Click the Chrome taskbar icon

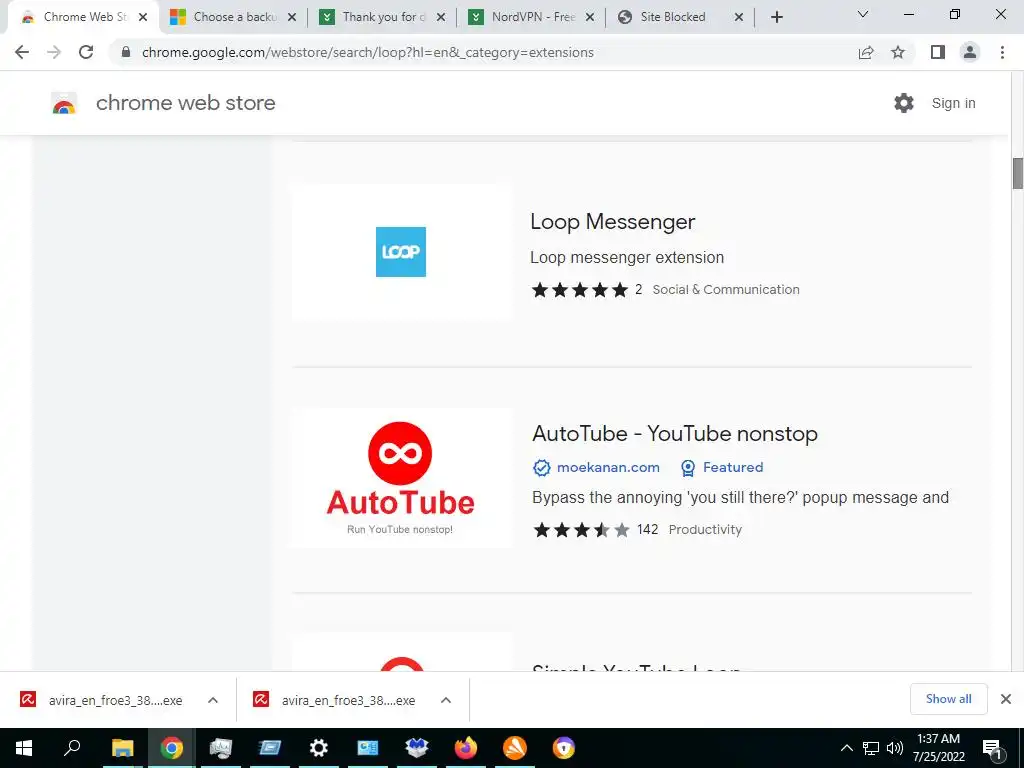point(172,748)
